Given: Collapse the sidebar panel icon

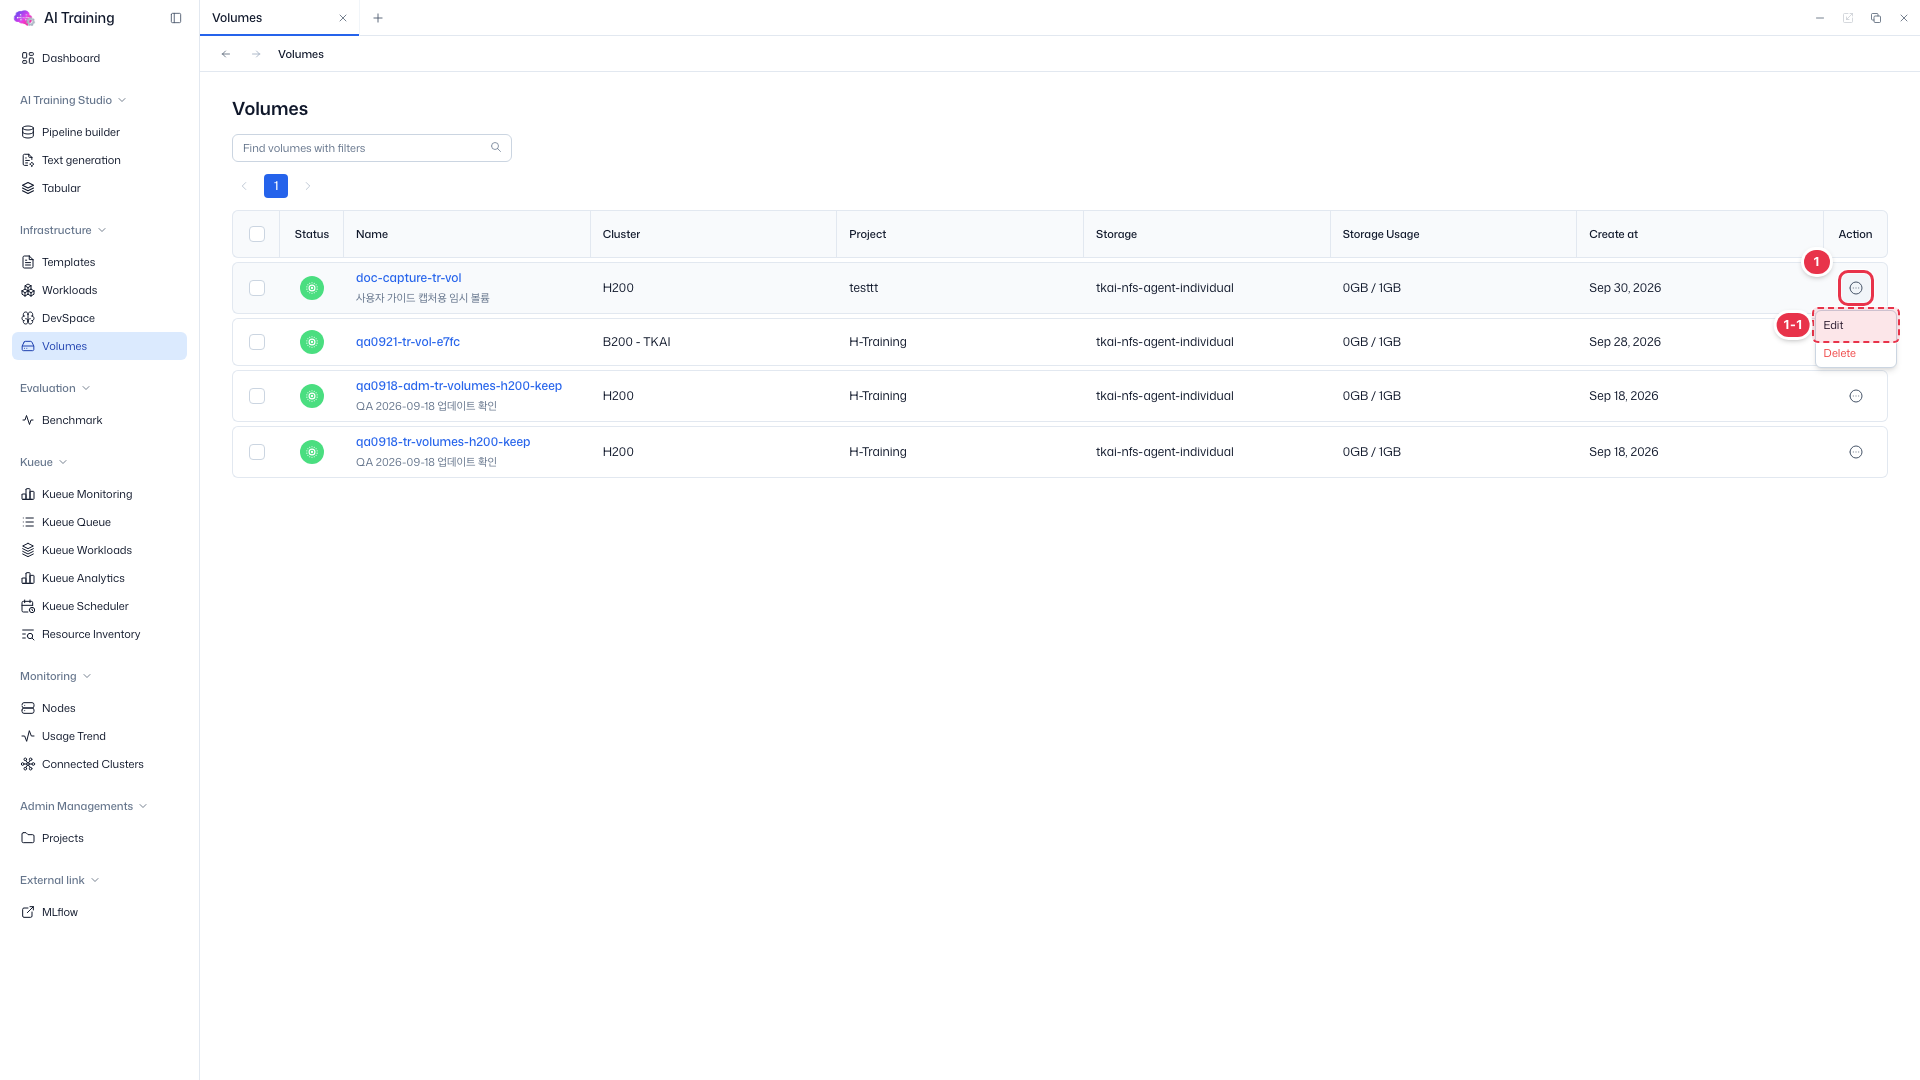Looking at the screenshot, I should coord(176,18).
